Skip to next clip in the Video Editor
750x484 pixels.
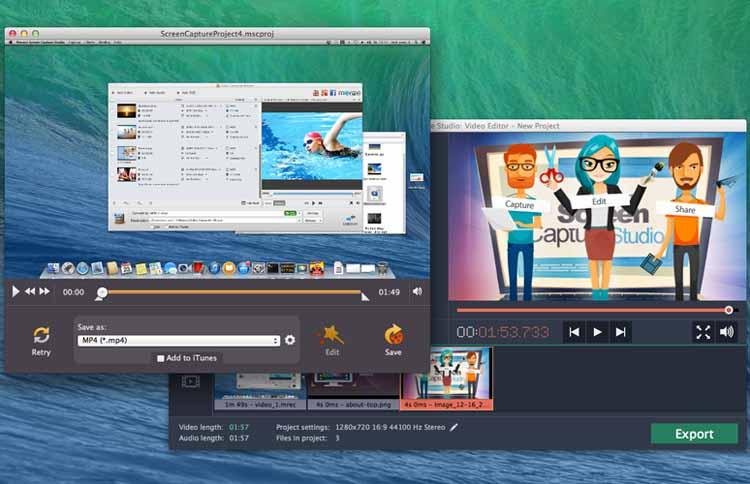(620, 332)
